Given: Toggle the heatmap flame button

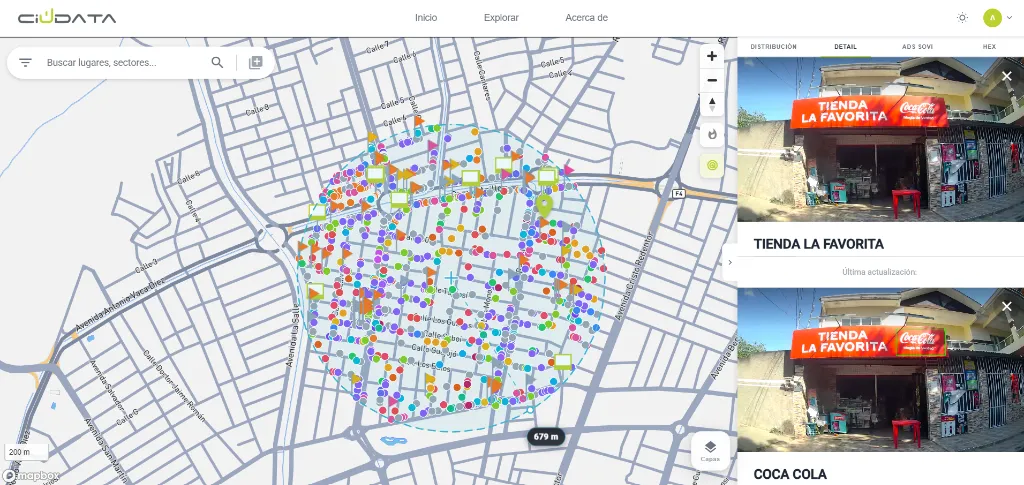Looking at the screenshot, I should (x=712, y=134).
